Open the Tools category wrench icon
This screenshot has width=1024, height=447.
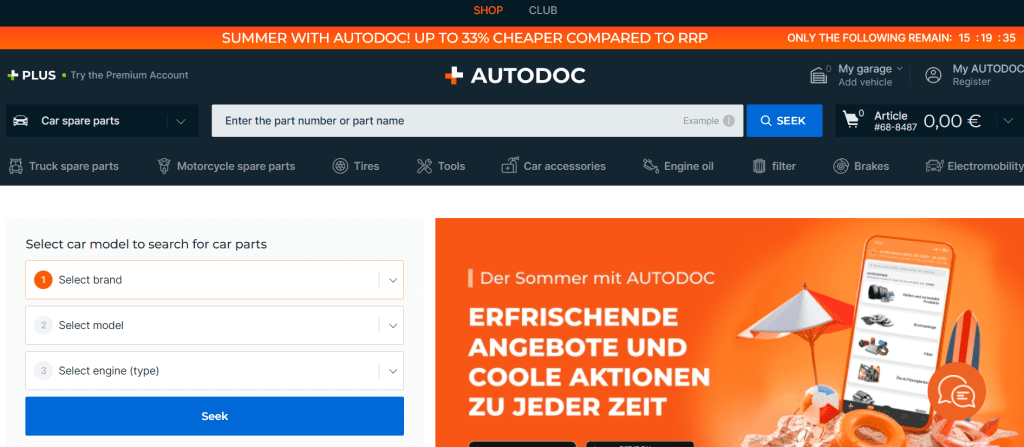pyautogui.click(x=424, y=166)
